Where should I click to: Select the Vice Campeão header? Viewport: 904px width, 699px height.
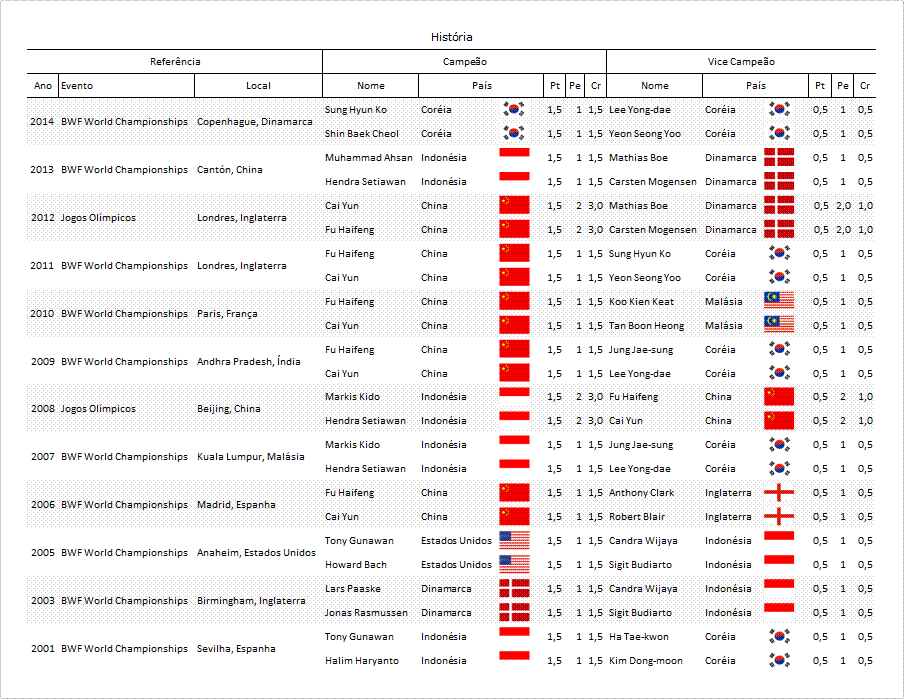pos(741,62)
